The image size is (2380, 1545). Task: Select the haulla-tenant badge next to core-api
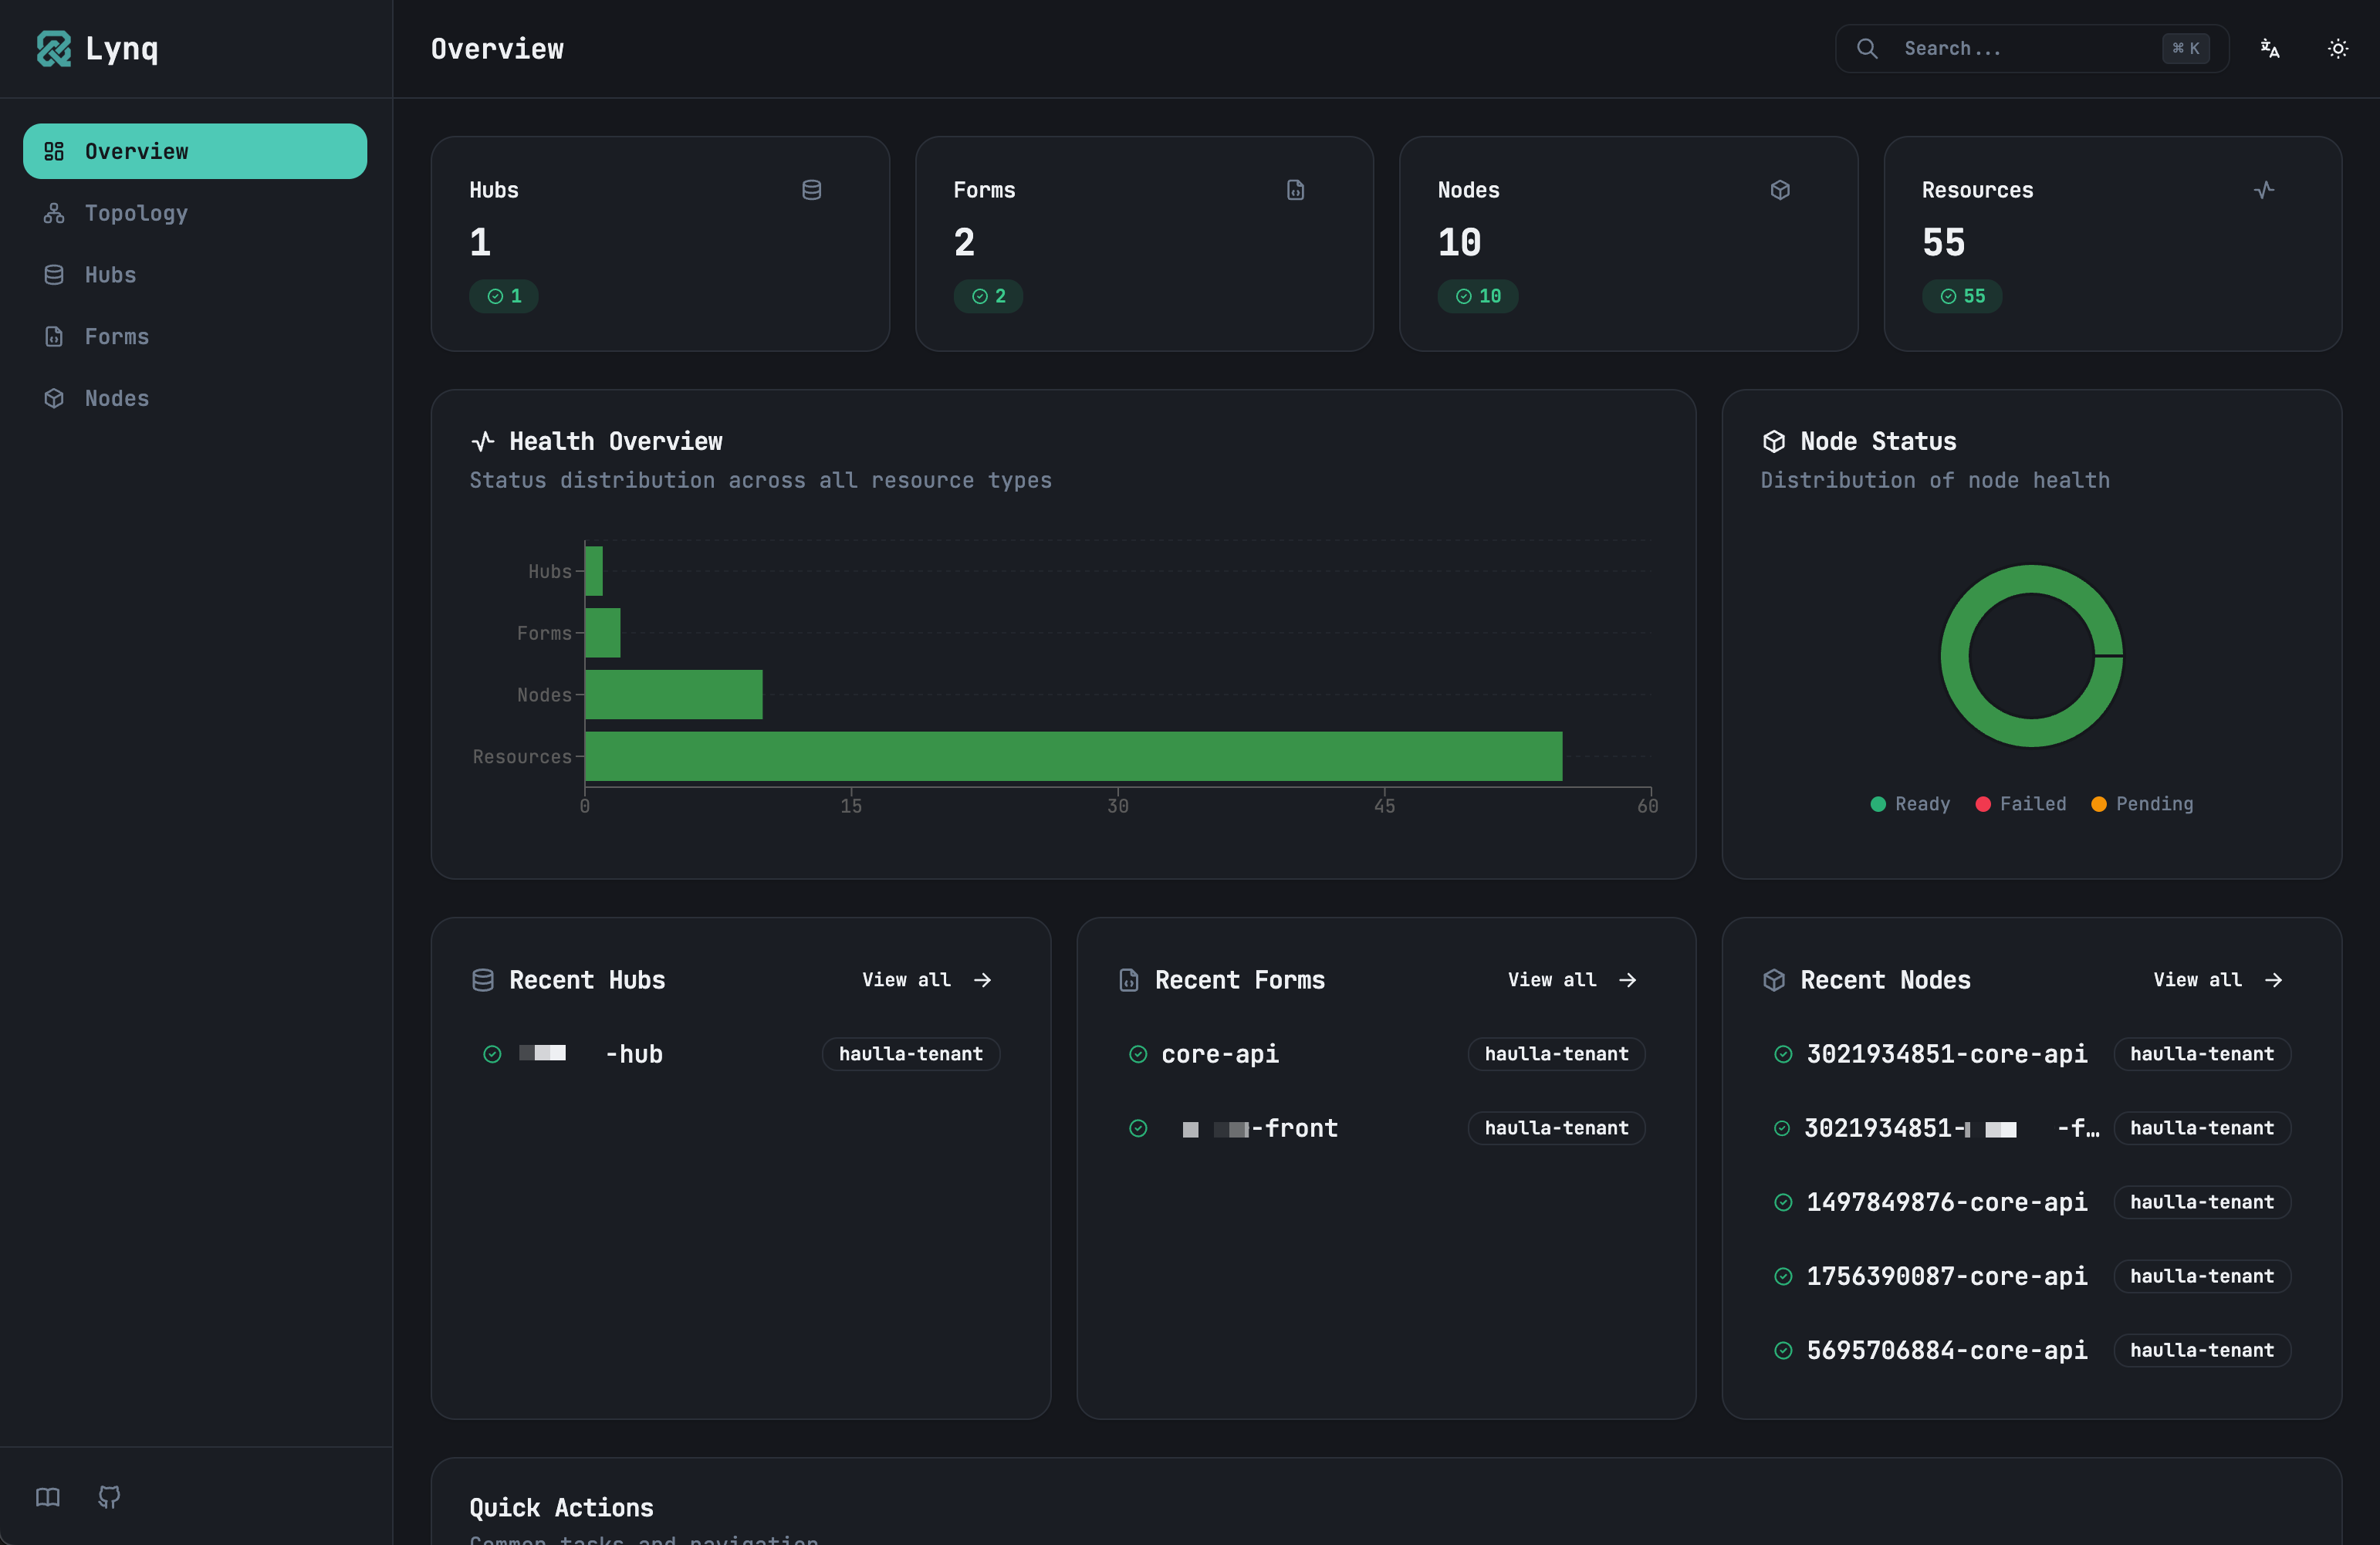[1556, 1053]
